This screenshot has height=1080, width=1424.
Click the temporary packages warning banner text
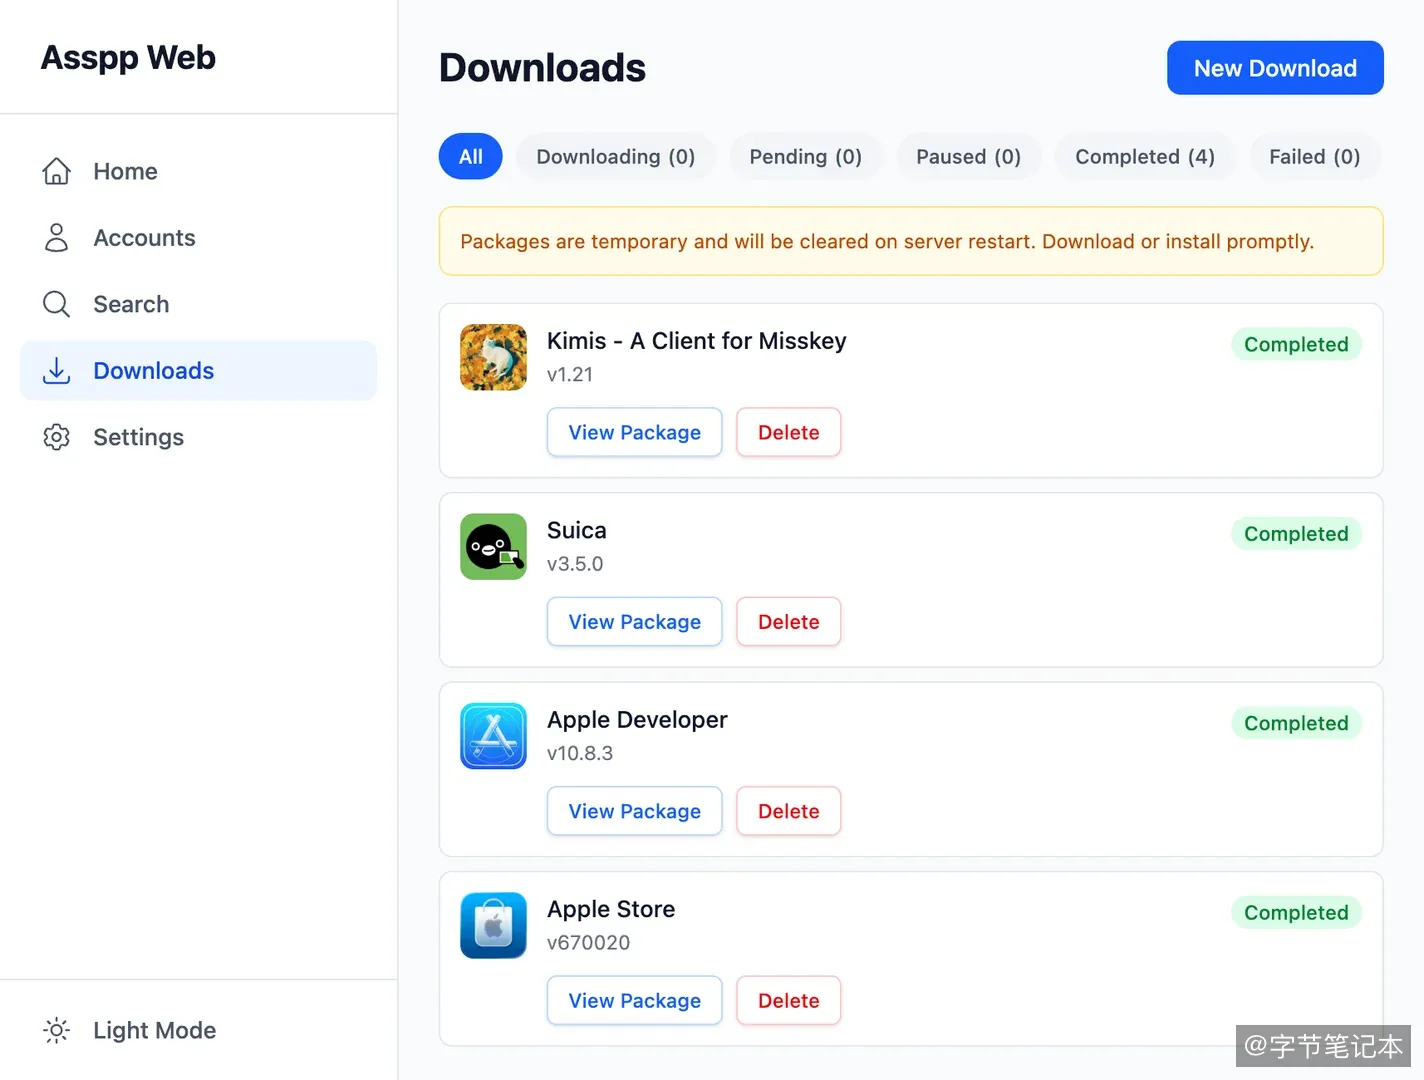coord(887,241)
